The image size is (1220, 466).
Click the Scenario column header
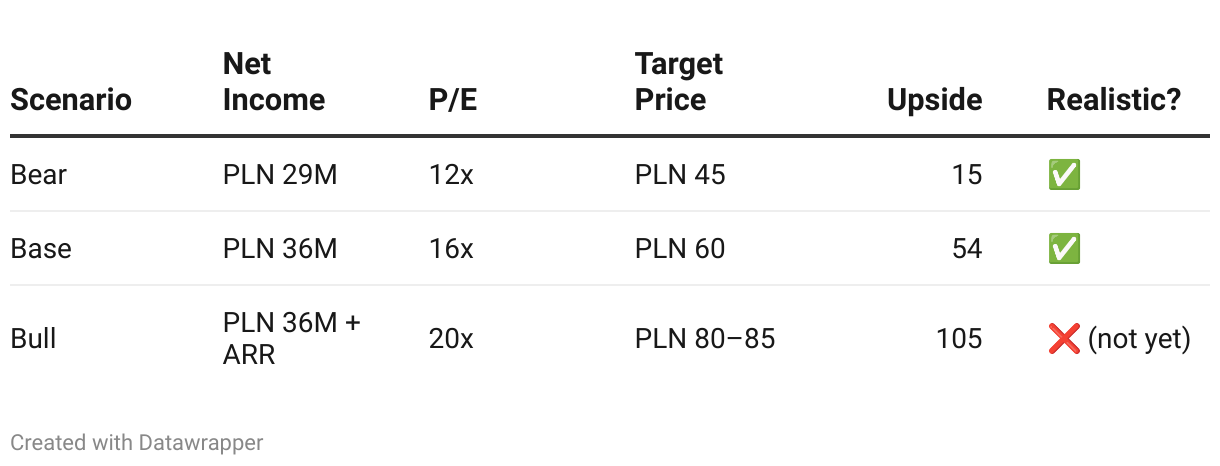[71, 100]
